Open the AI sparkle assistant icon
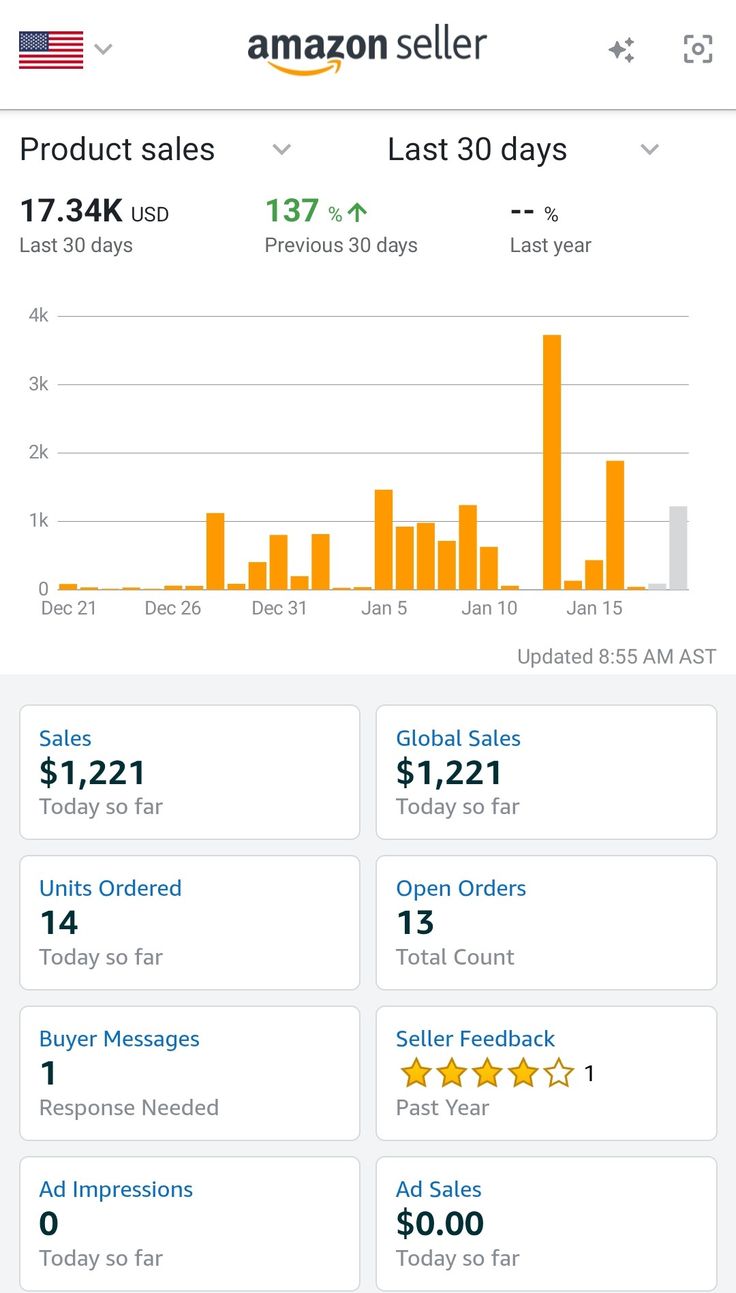The height and width of the screenshot is (1293, 736). [x=622, y=49]
